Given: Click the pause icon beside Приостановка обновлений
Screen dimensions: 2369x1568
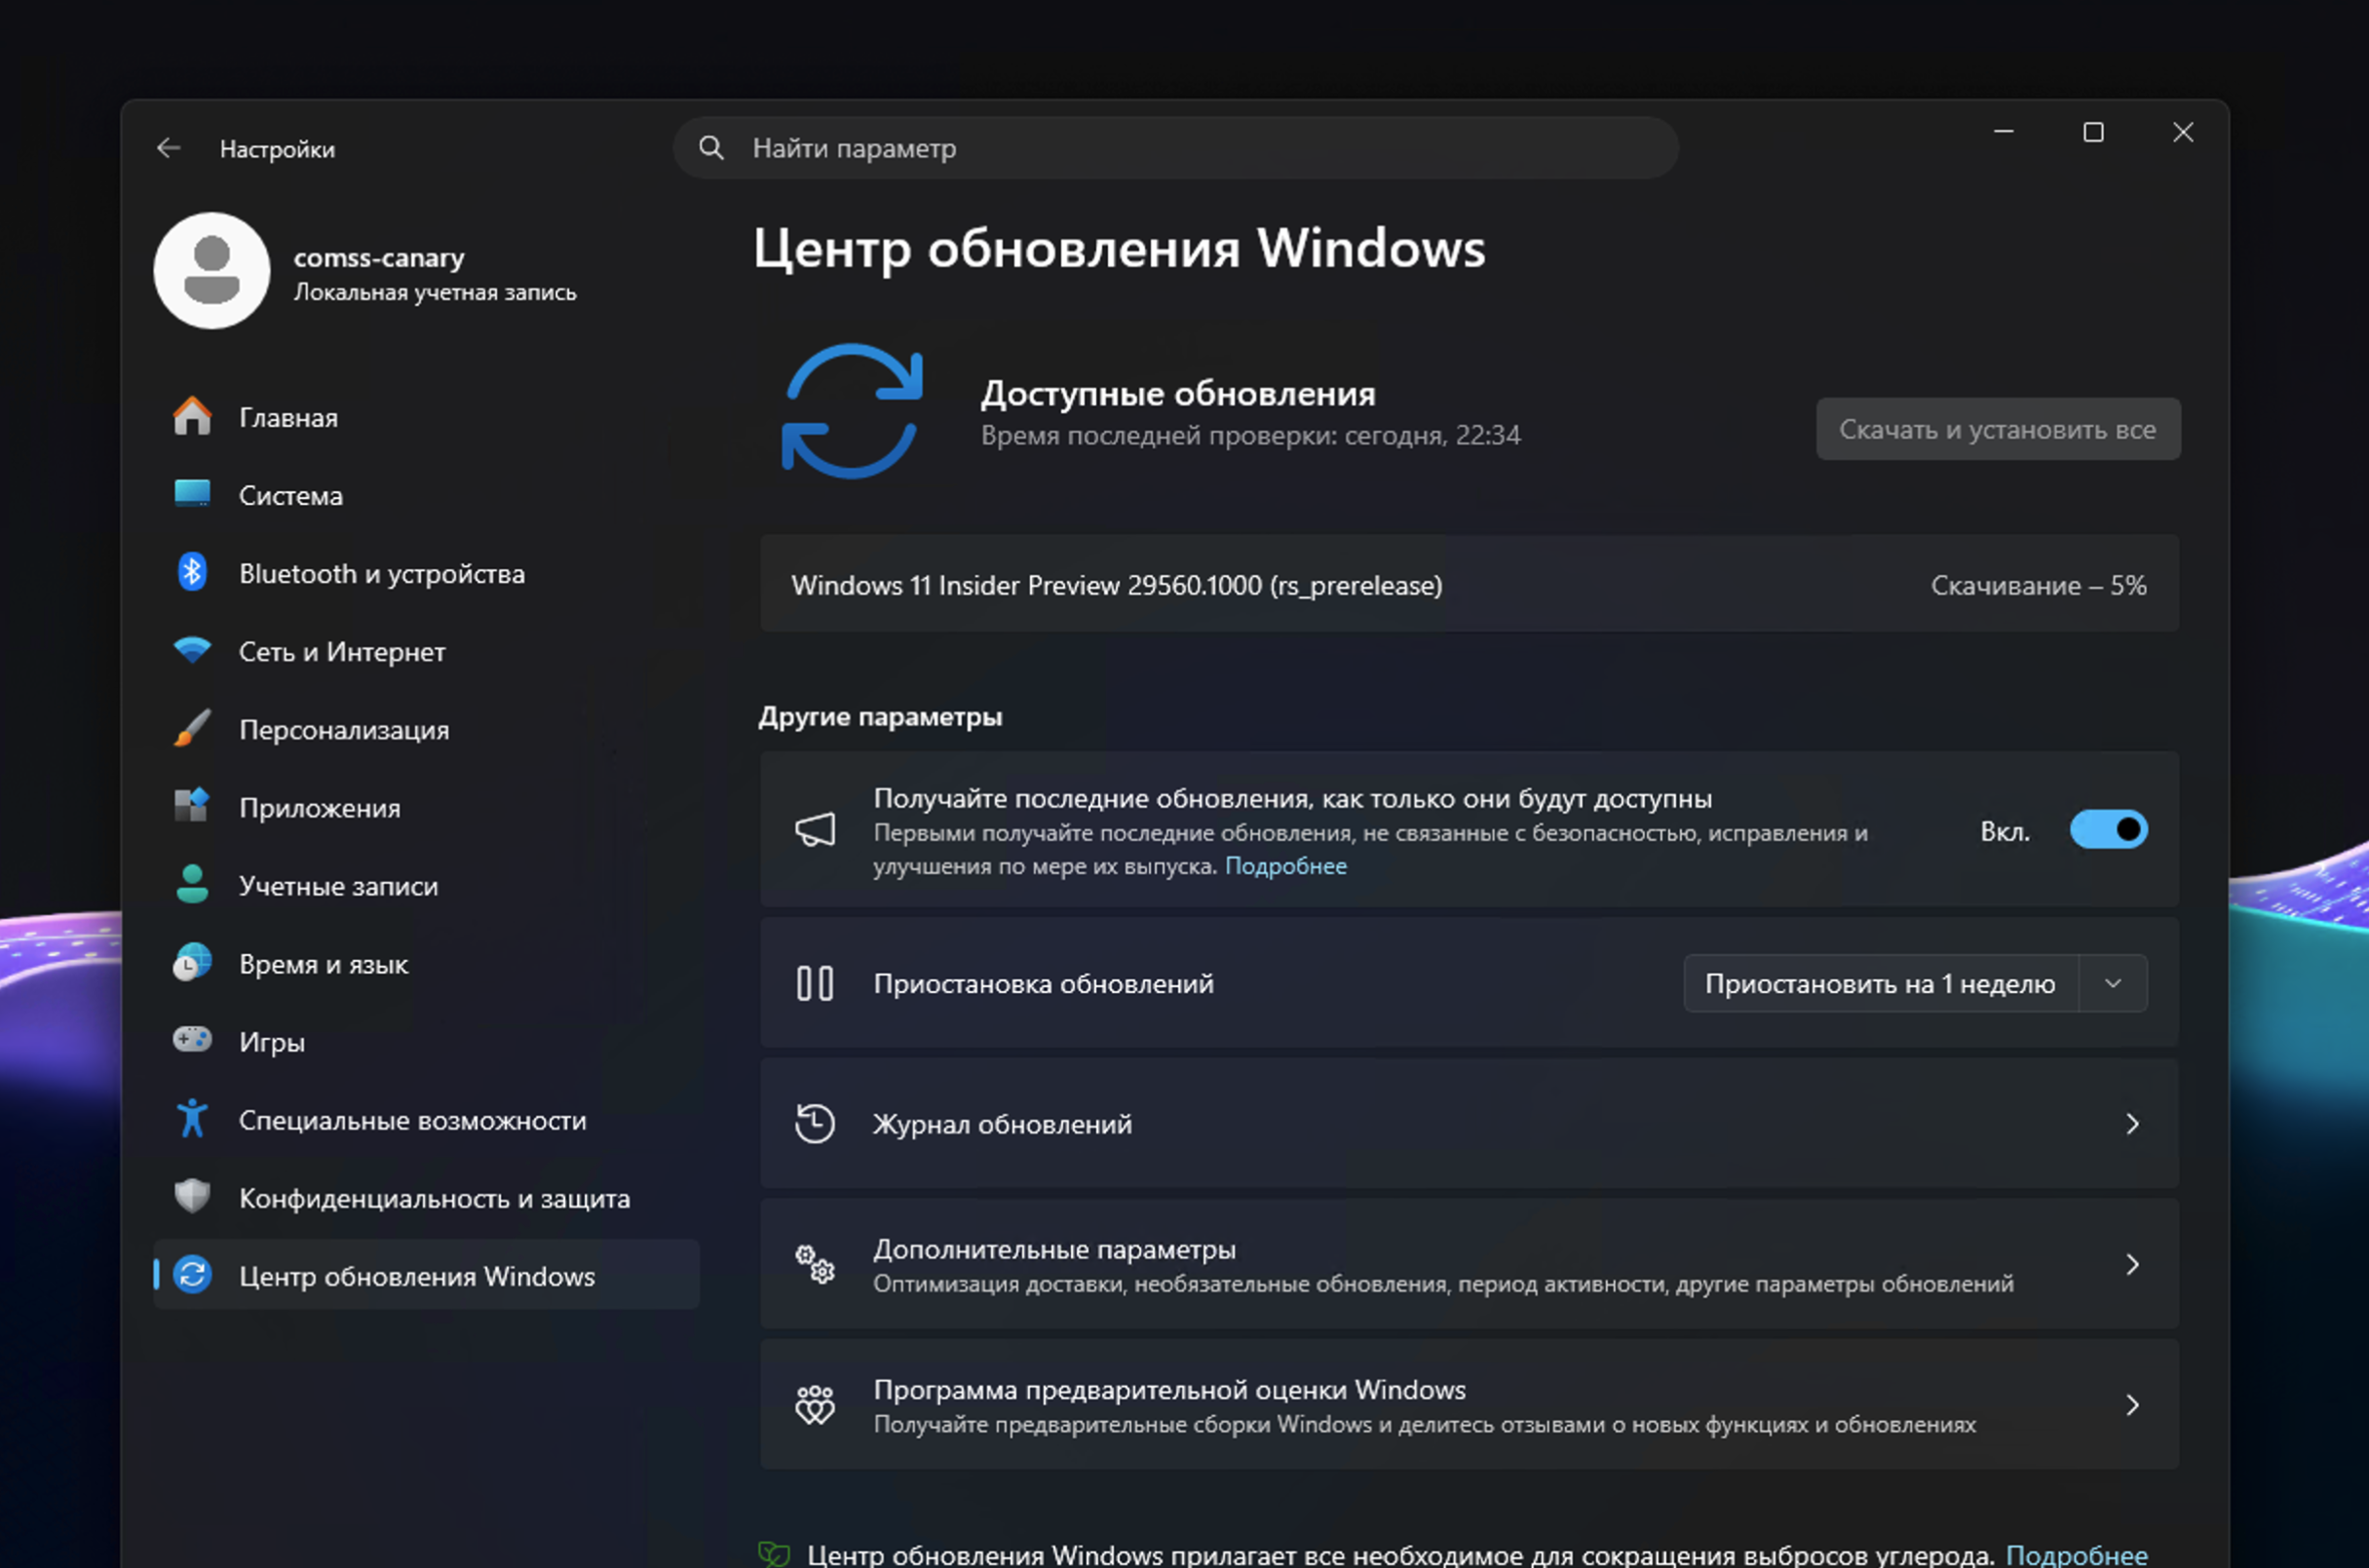Looking at the screenshot, I should 815,983.
